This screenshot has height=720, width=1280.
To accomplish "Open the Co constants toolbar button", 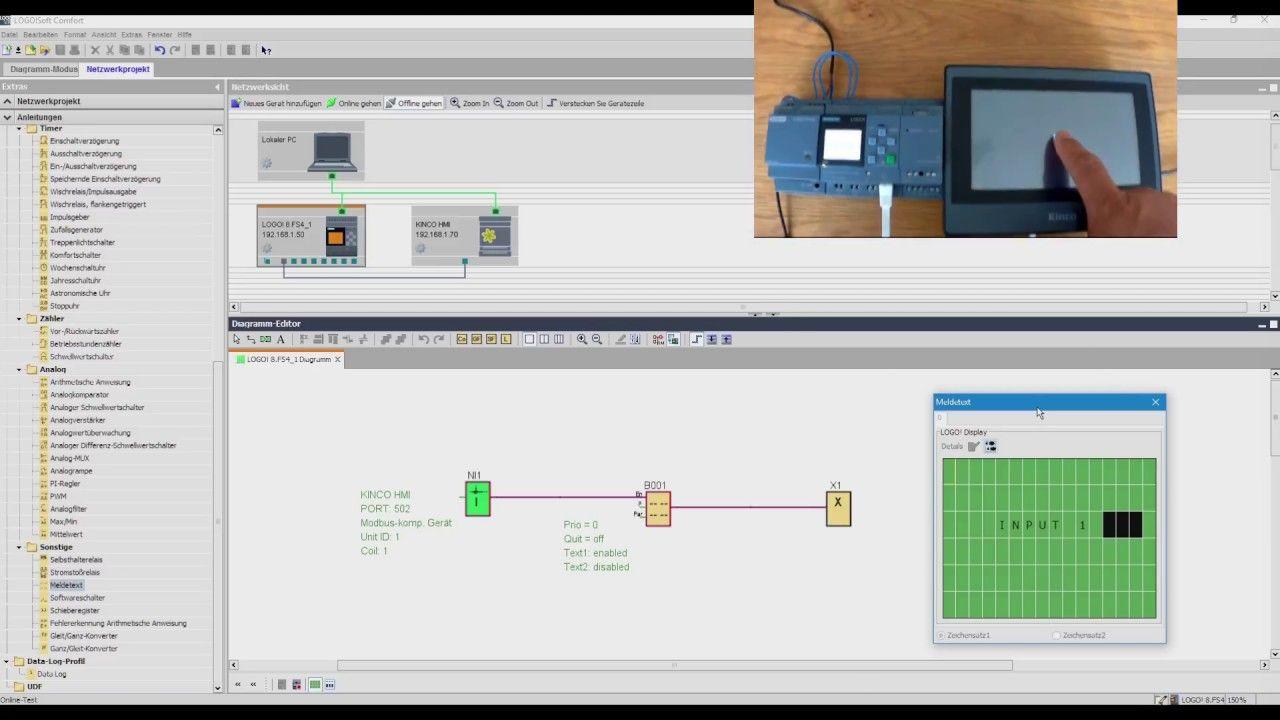I will pos(462,339).
